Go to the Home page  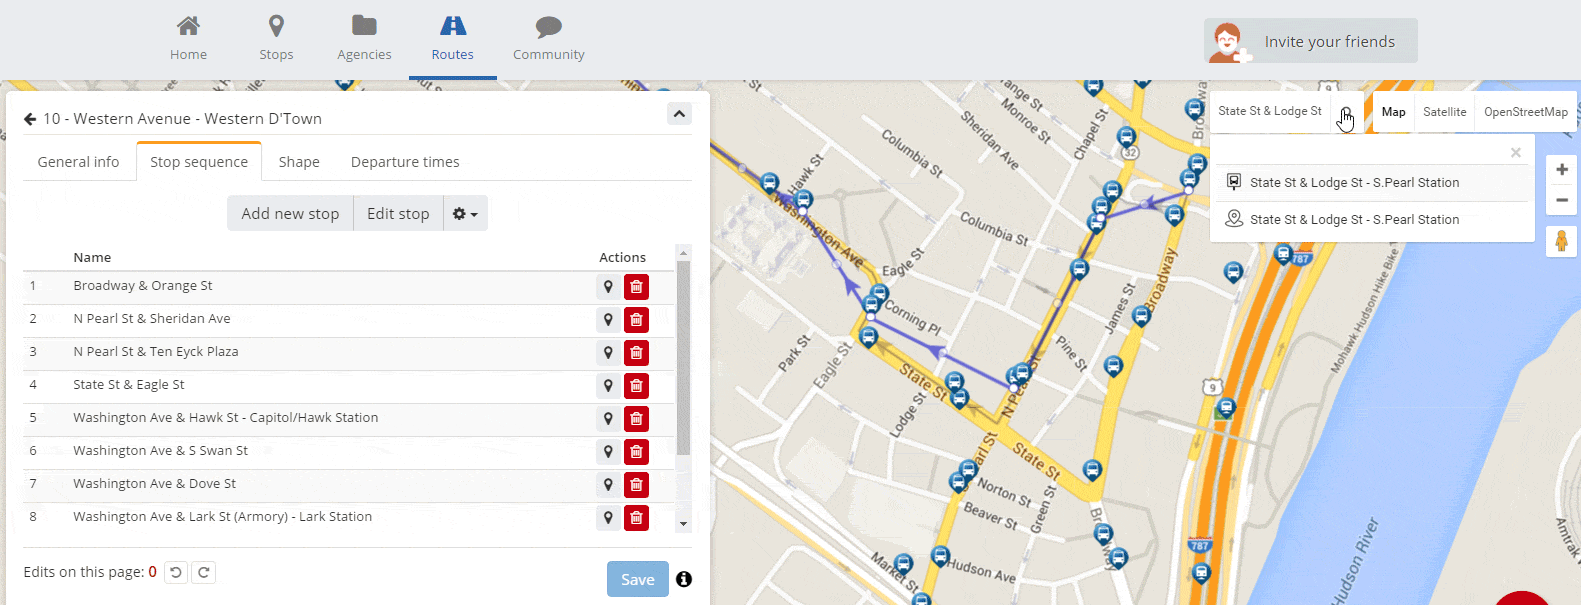click(188, 39)
